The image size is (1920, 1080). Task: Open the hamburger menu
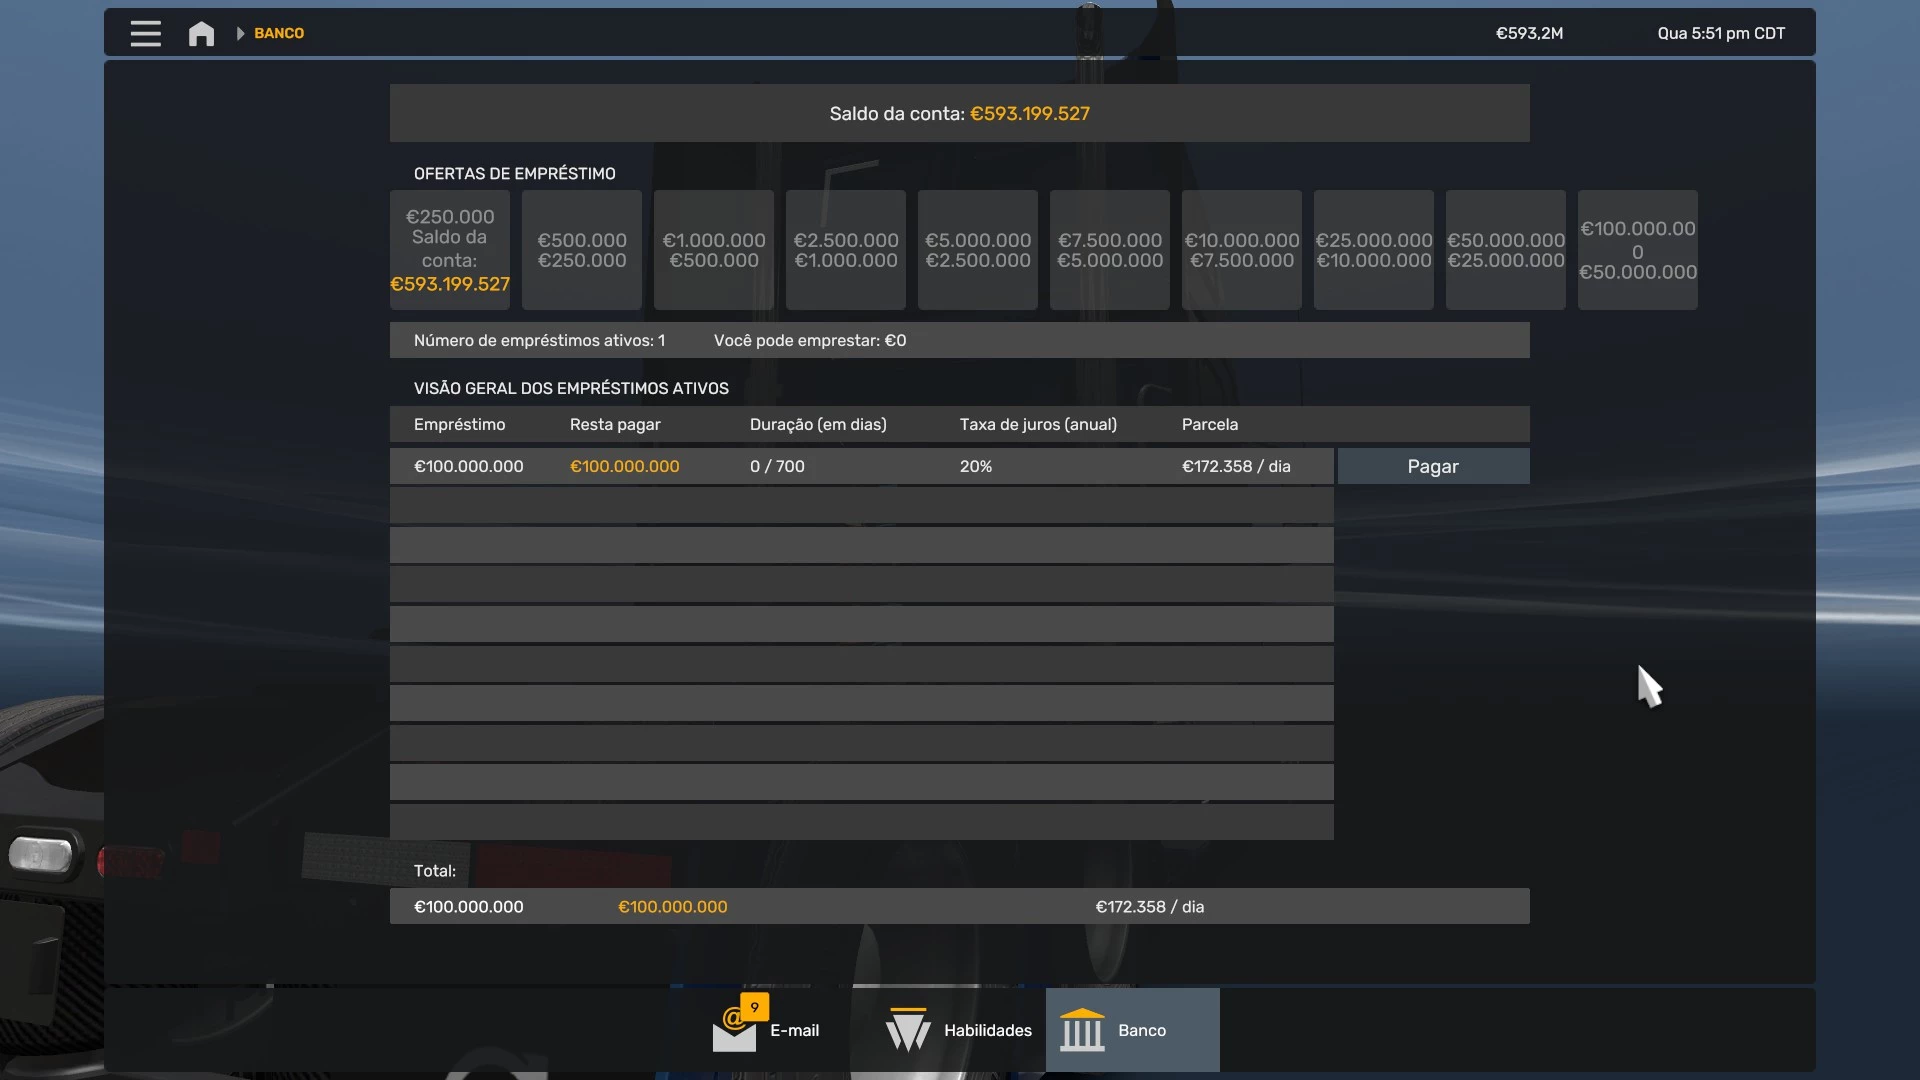coord(145,33)
